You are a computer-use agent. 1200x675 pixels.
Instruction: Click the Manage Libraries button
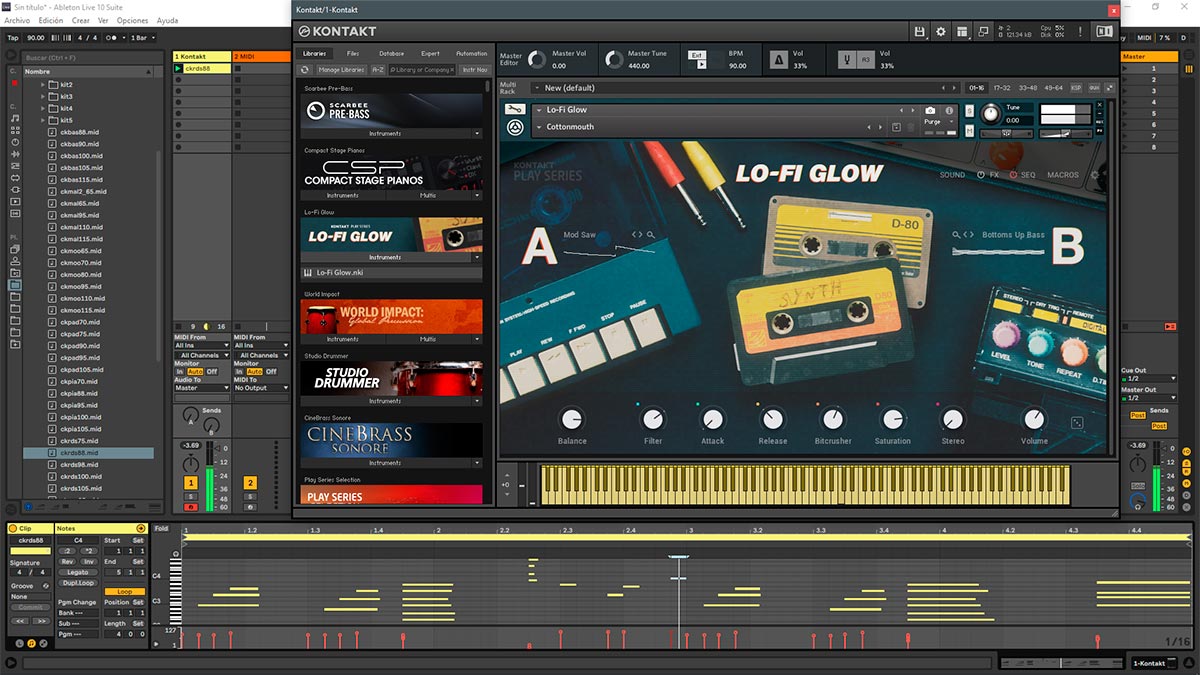(342, 70)
